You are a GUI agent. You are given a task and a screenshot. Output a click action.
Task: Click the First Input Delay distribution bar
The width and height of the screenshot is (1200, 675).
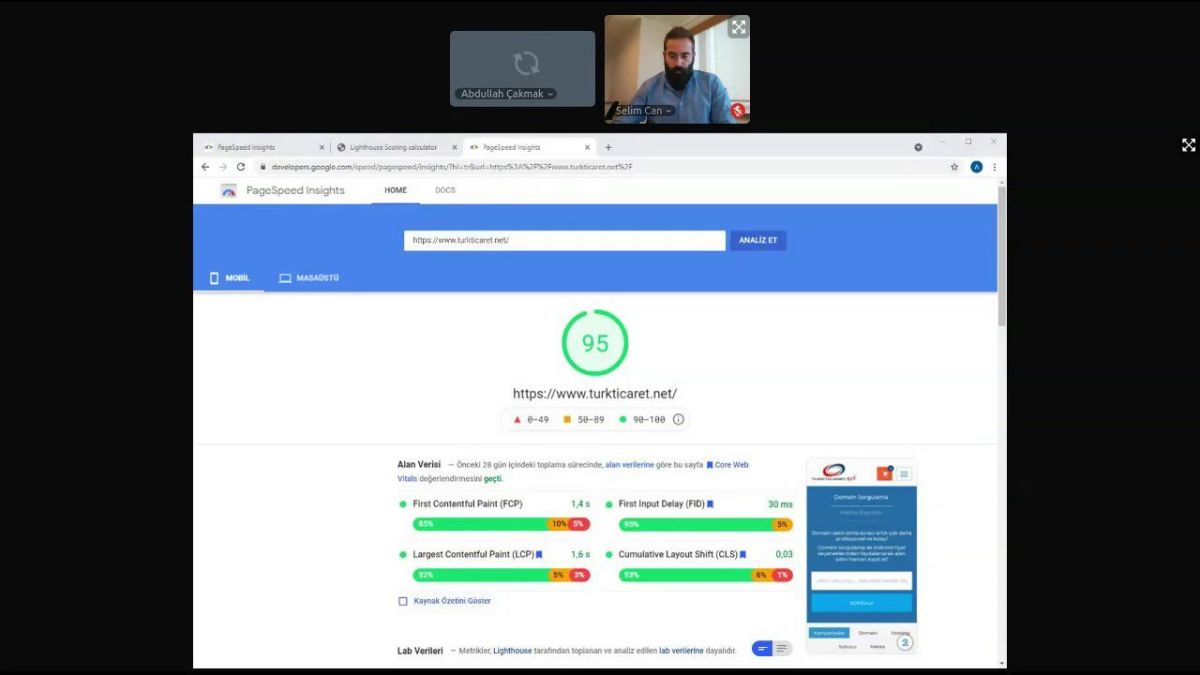pos(706,524)
